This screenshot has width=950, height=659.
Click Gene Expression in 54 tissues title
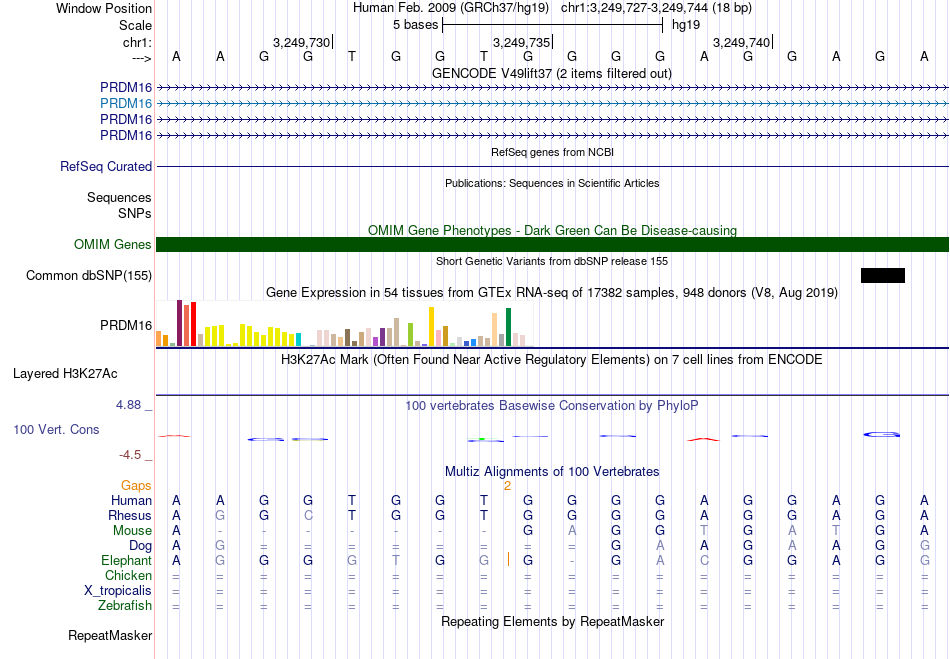pos(552,293)
